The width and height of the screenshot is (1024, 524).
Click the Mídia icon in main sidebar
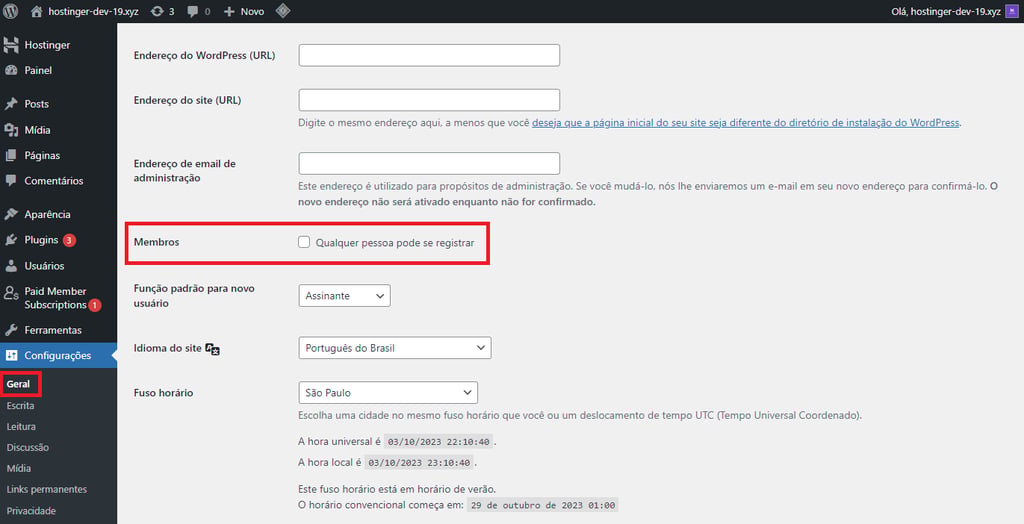(11, 129)
